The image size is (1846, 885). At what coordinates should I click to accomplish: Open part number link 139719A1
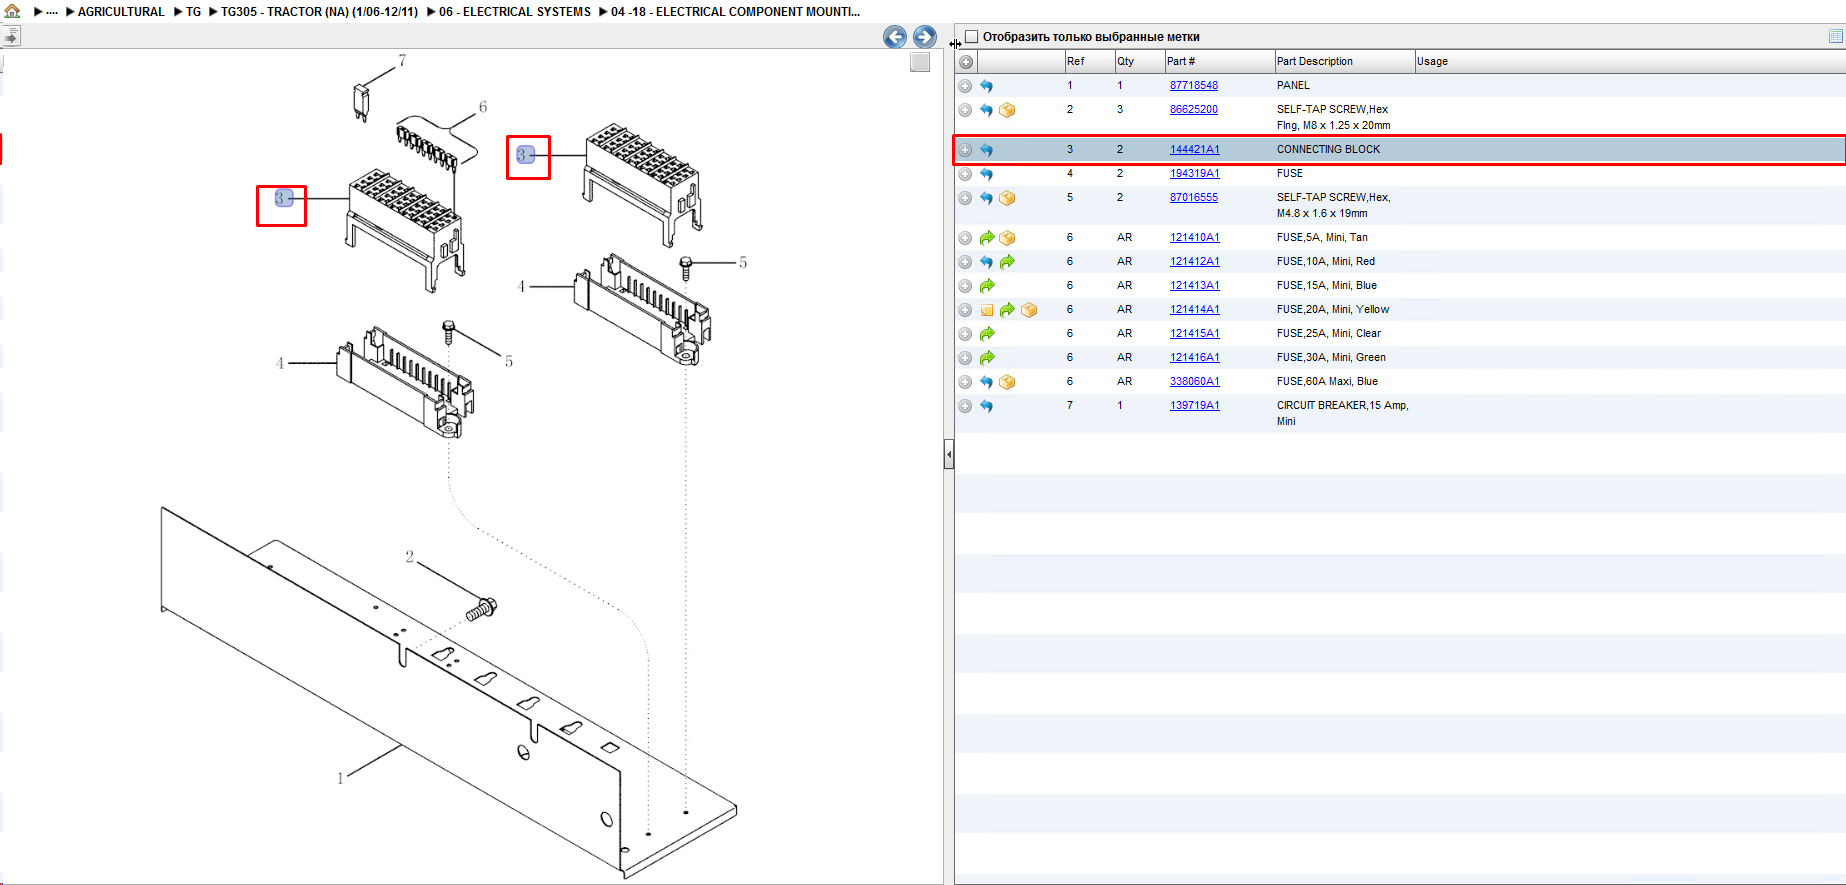pyautogui.click(x=1195, y=406)
